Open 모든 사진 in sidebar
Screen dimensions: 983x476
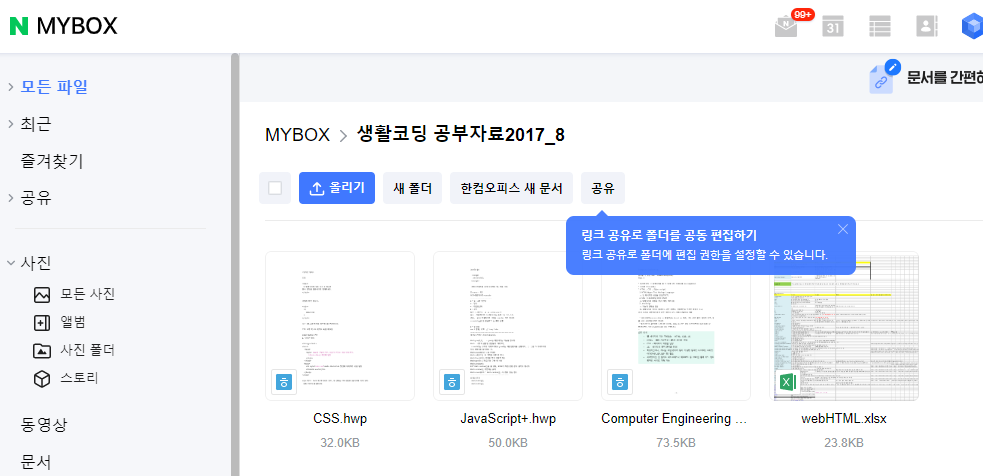[74, 294]
